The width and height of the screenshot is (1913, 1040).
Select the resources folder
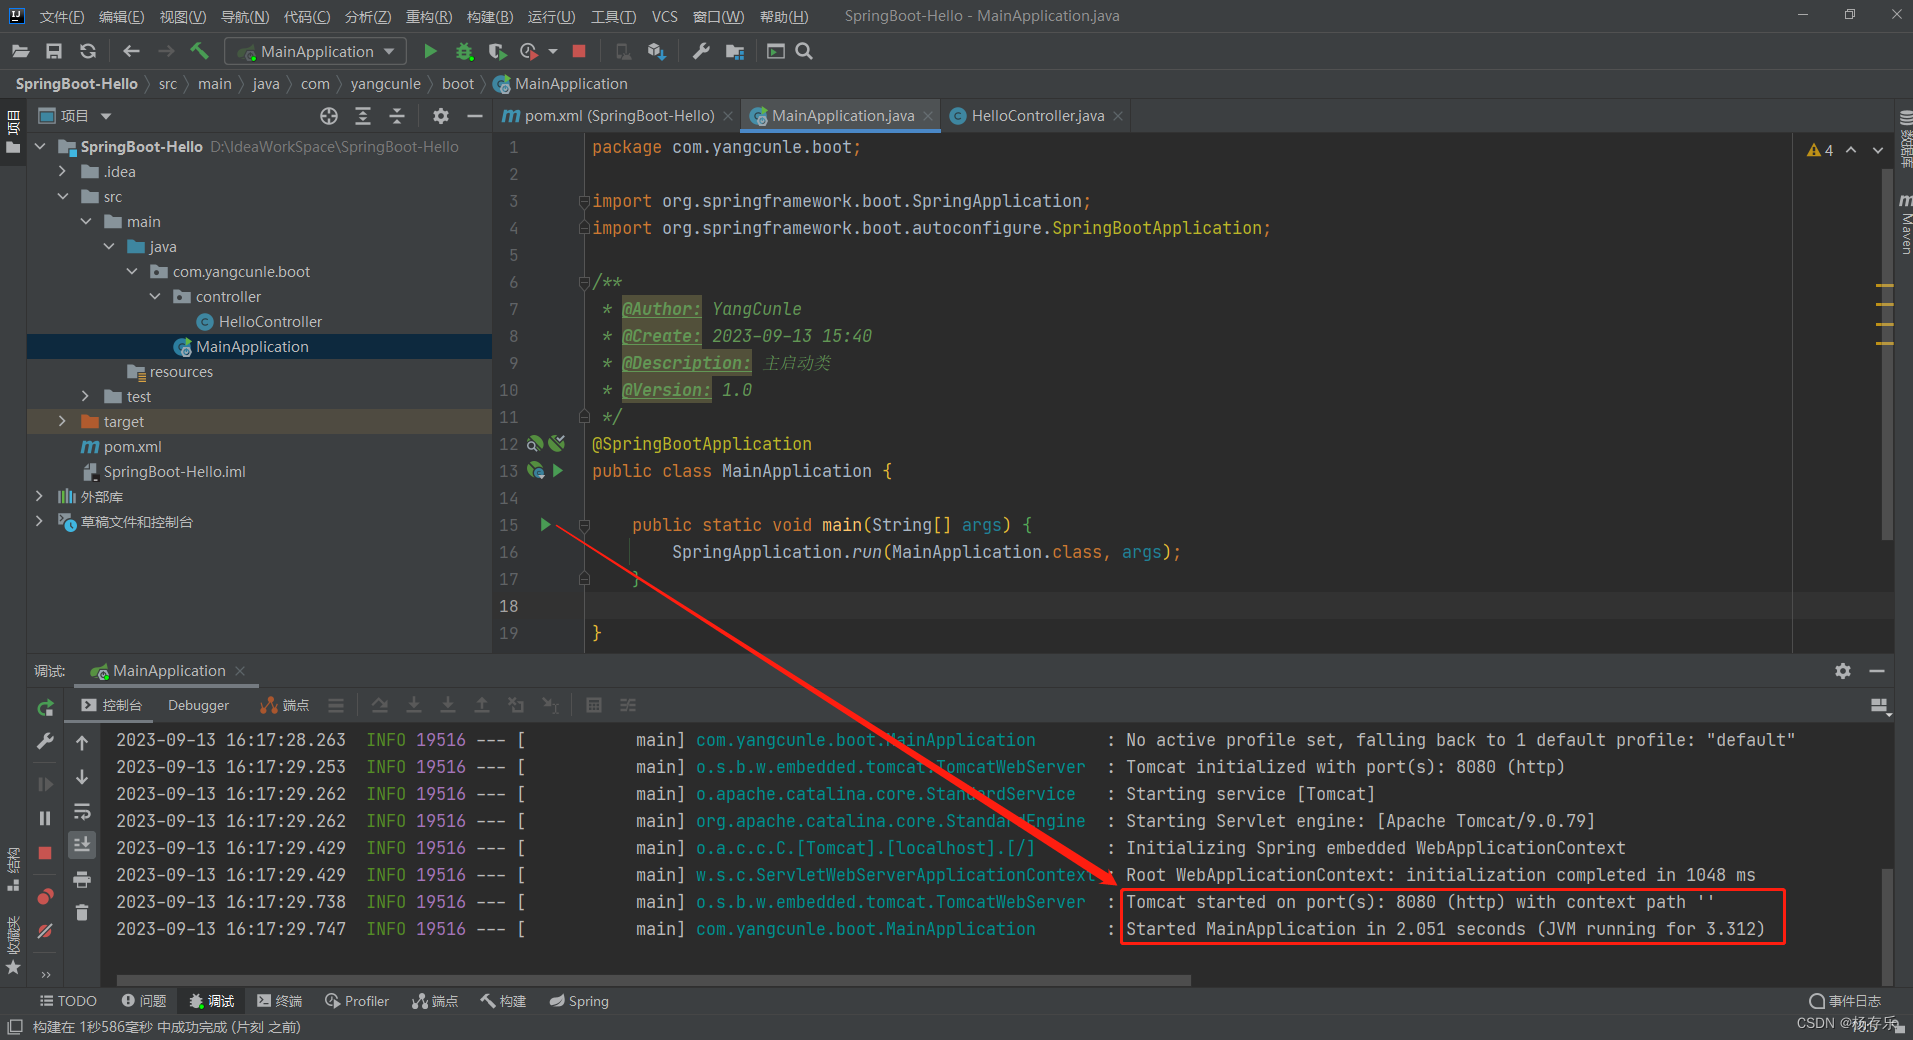point(180,371)
